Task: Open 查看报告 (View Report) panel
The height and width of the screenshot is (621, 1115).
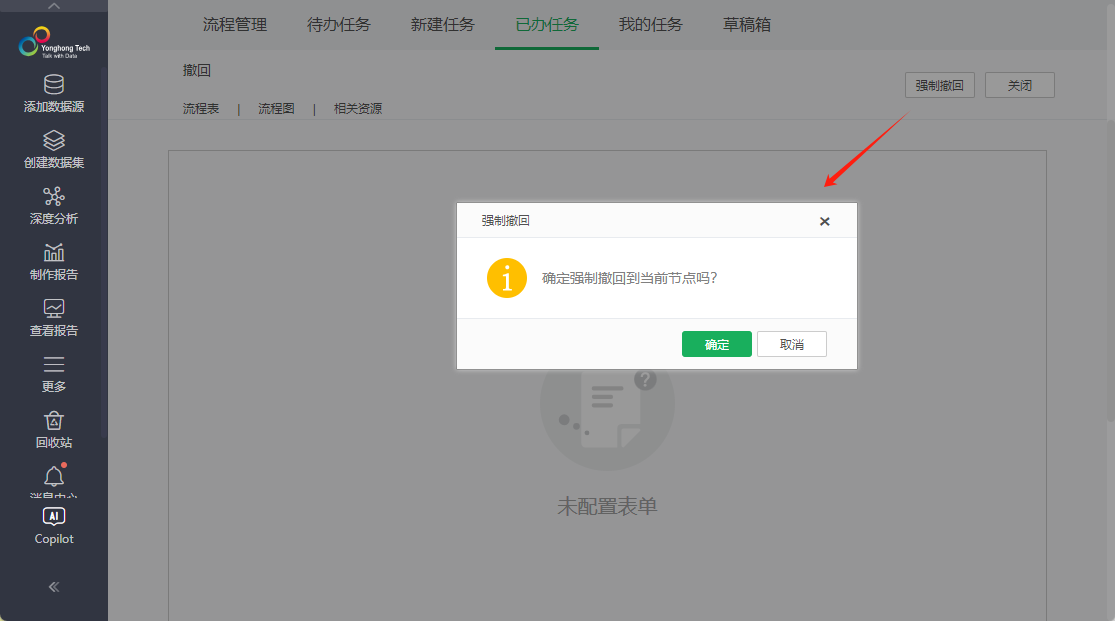Action: tap(53, 318)
